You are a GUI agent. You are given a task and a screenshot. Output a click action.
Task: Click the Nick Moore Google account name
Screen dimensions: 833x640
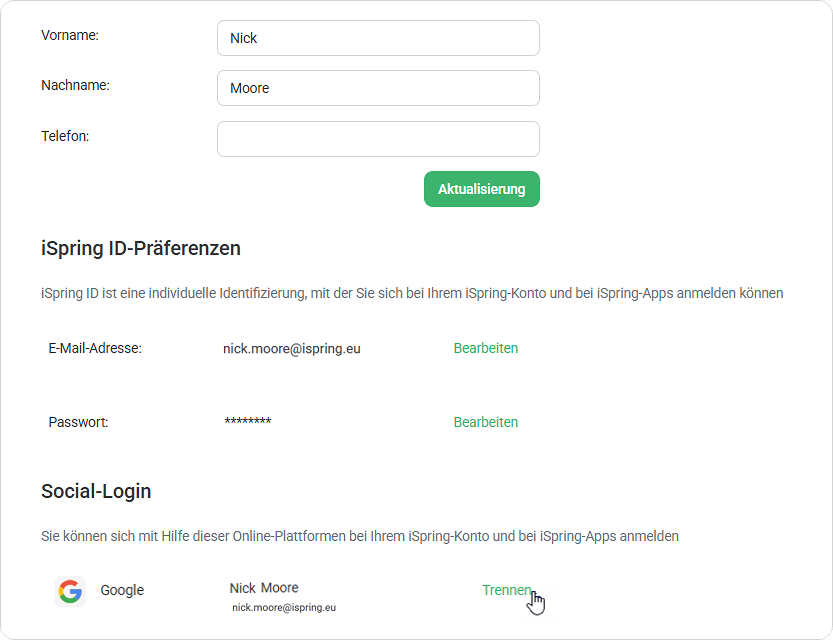click(264, 588)
